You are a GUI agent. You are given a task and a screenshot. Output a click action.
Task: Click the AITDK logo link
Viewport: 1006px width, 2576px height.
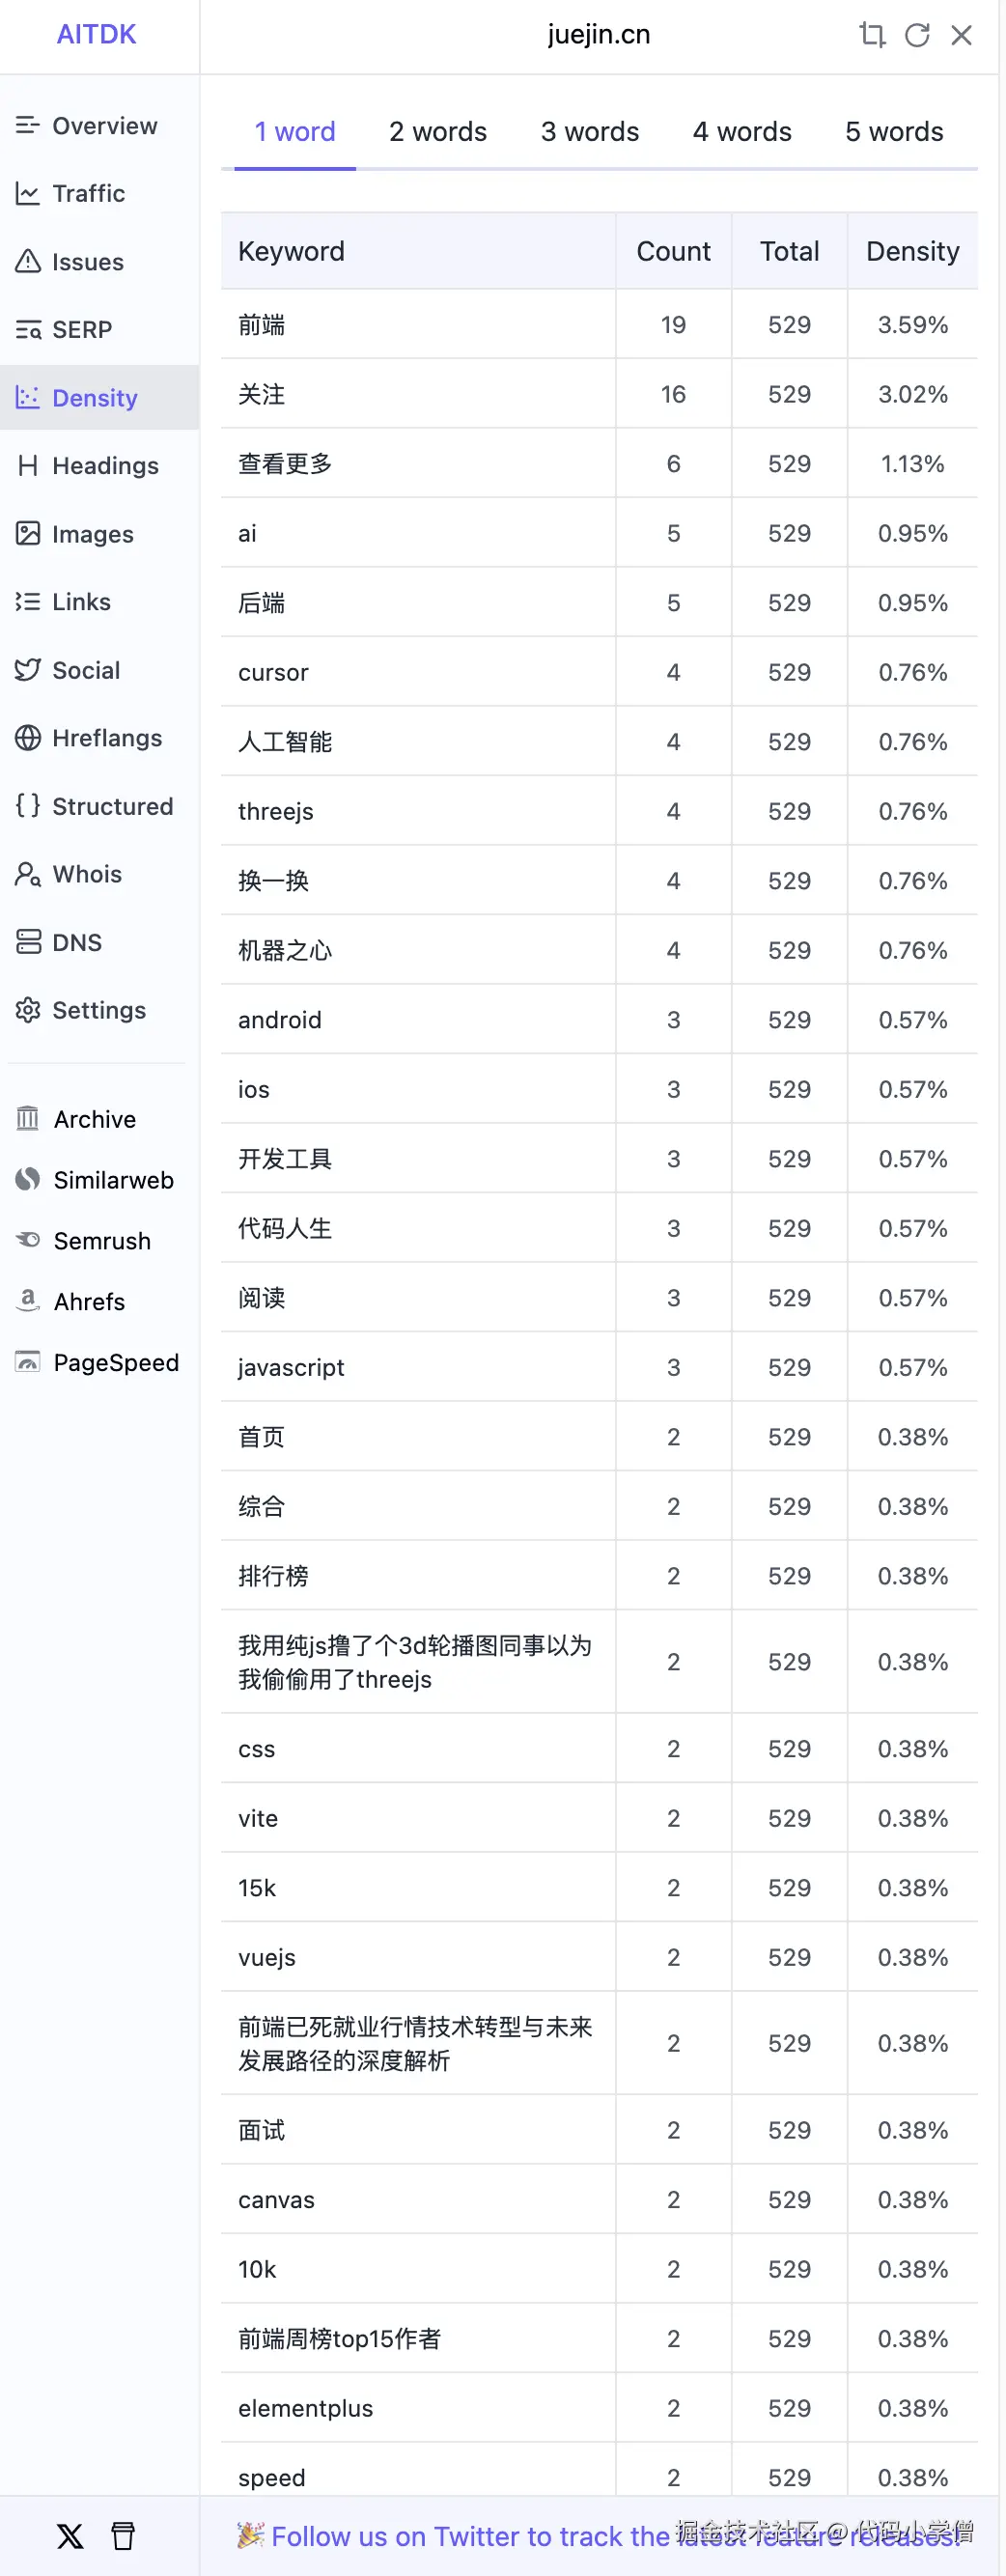[97, 35]
